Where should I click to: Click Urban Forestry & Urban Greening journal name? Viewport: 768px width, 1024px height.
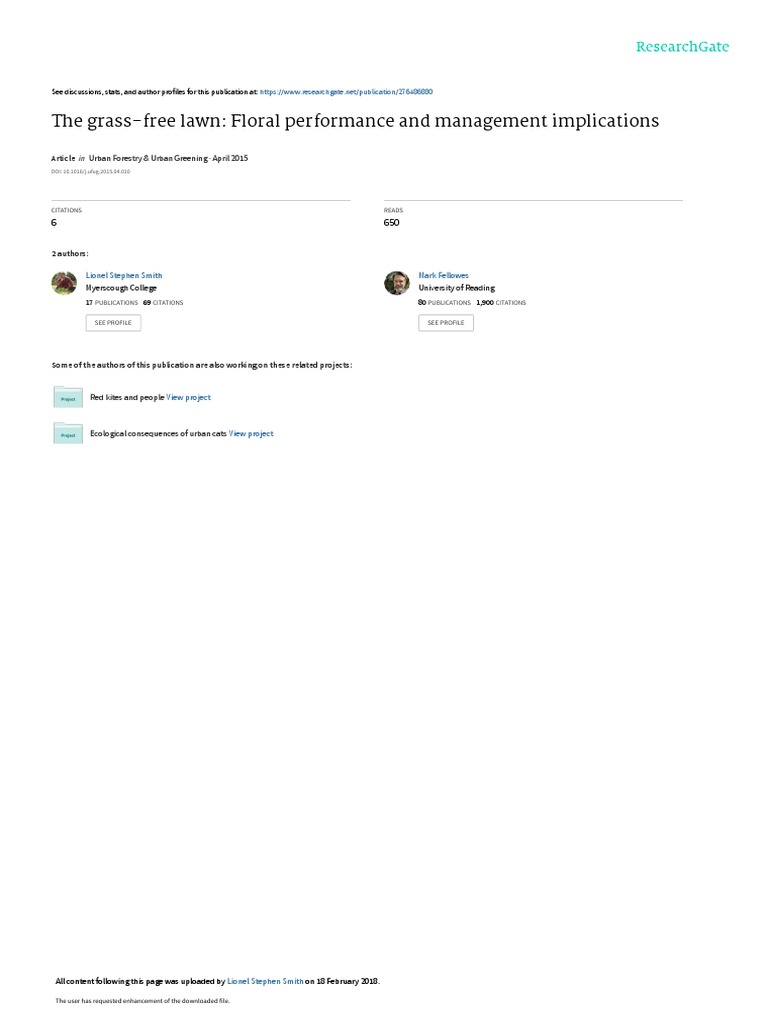148,158
